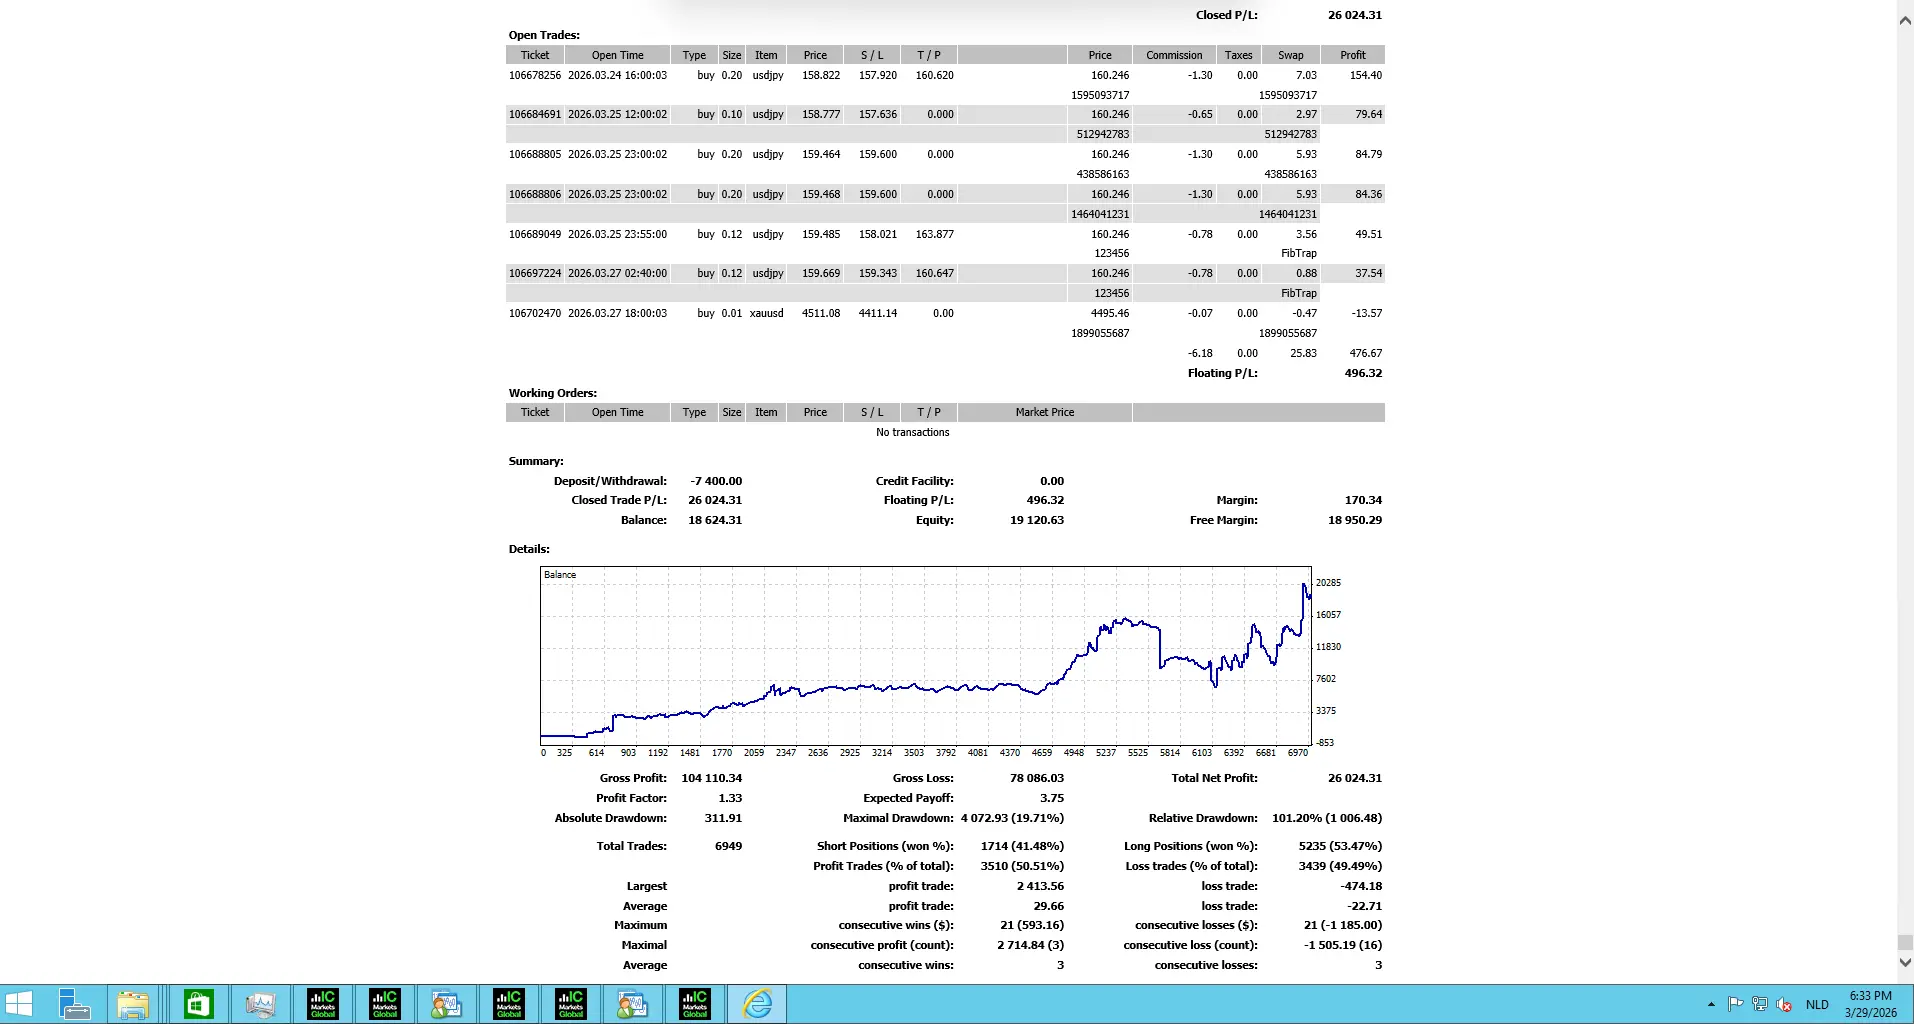
Task: Click the Working Orders heading
Action: tap(553, 393)
